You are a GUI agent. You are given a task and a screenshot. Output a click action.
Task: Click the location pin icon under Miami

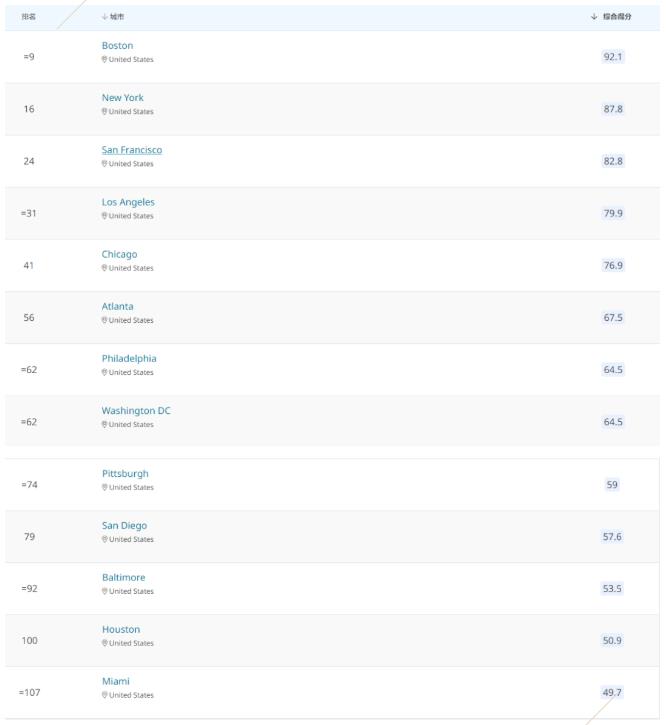[105, 695]
